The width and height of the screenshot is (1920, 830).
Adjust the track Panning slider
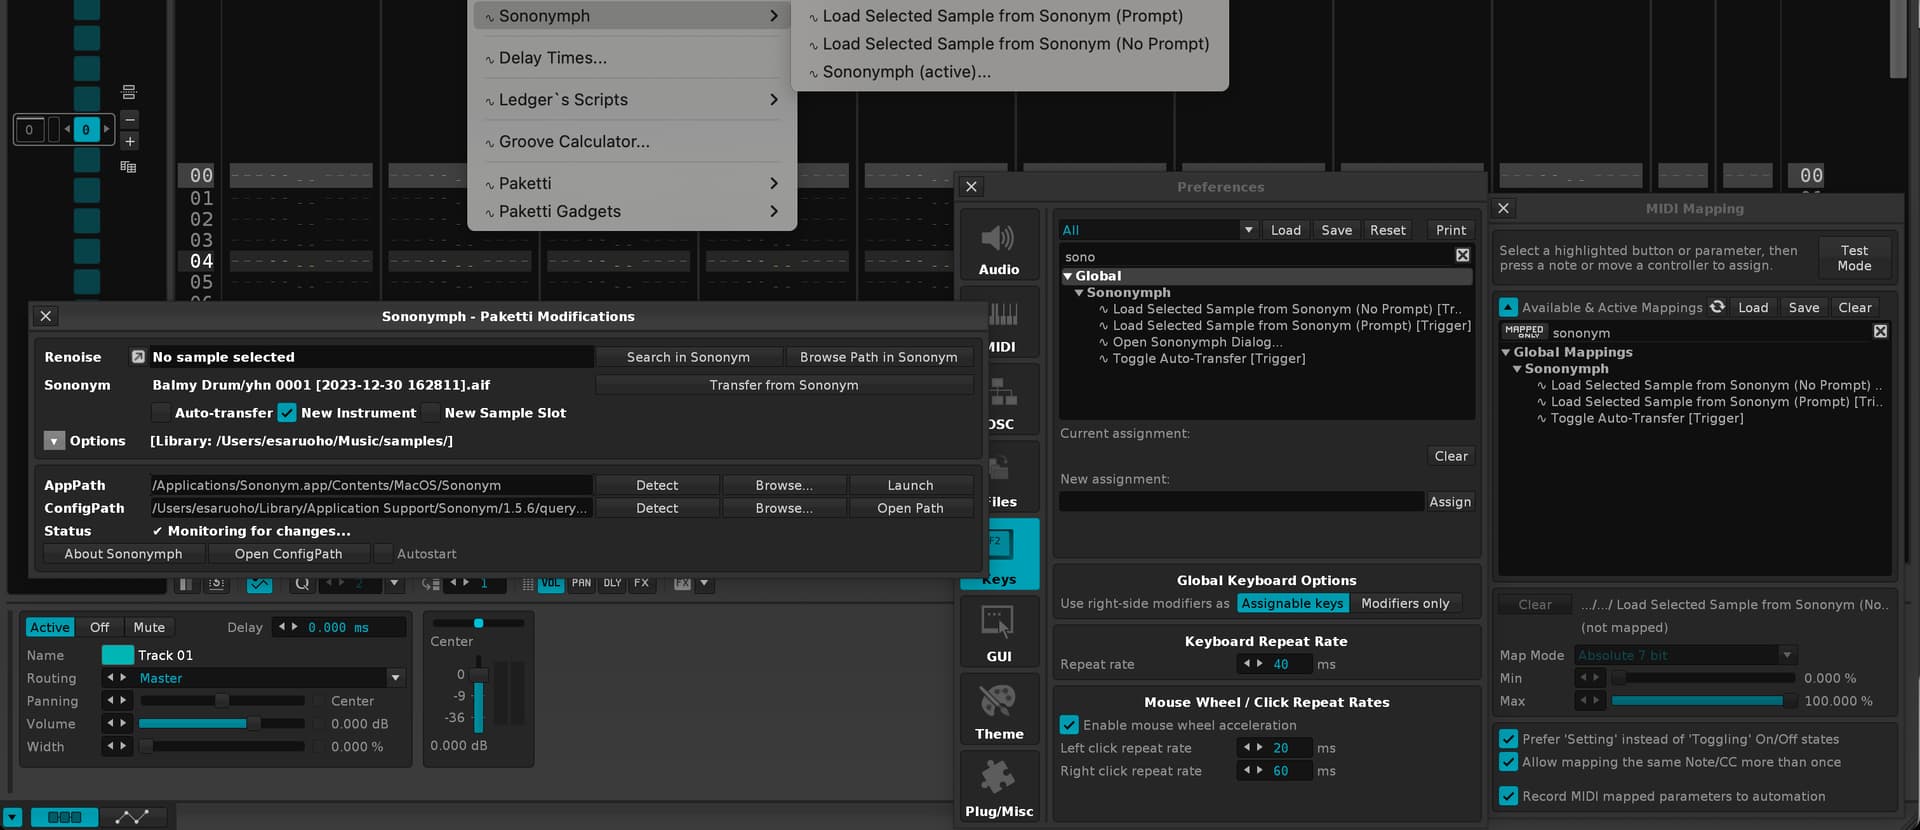click(x=221, y=701)
